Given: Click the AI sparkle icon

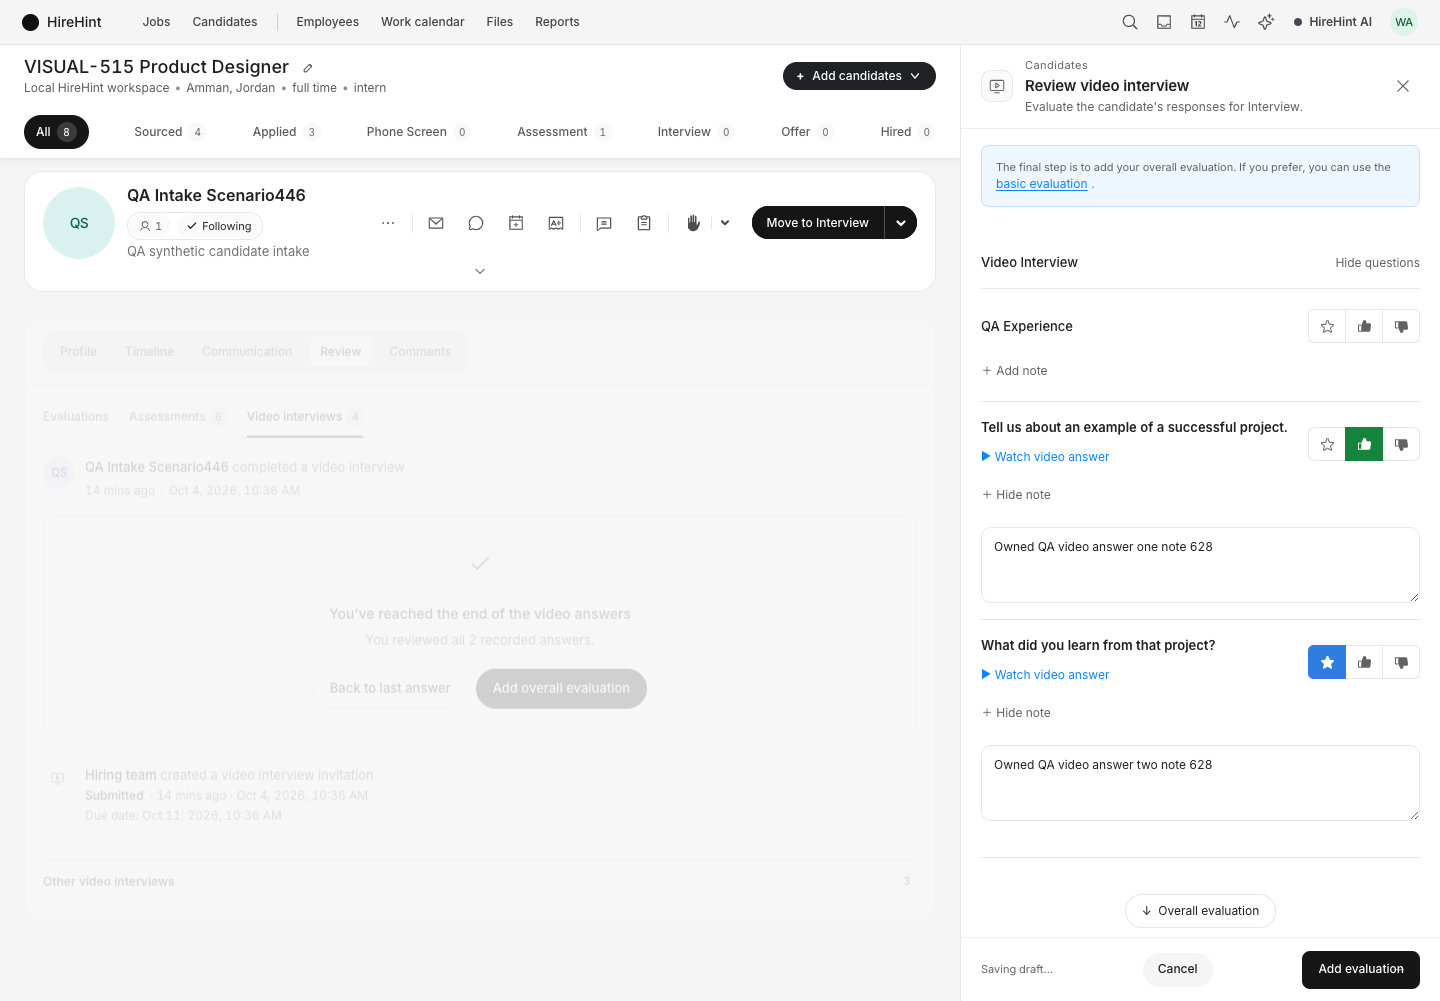Looking at the screenshot, I should coord(1266,22).
